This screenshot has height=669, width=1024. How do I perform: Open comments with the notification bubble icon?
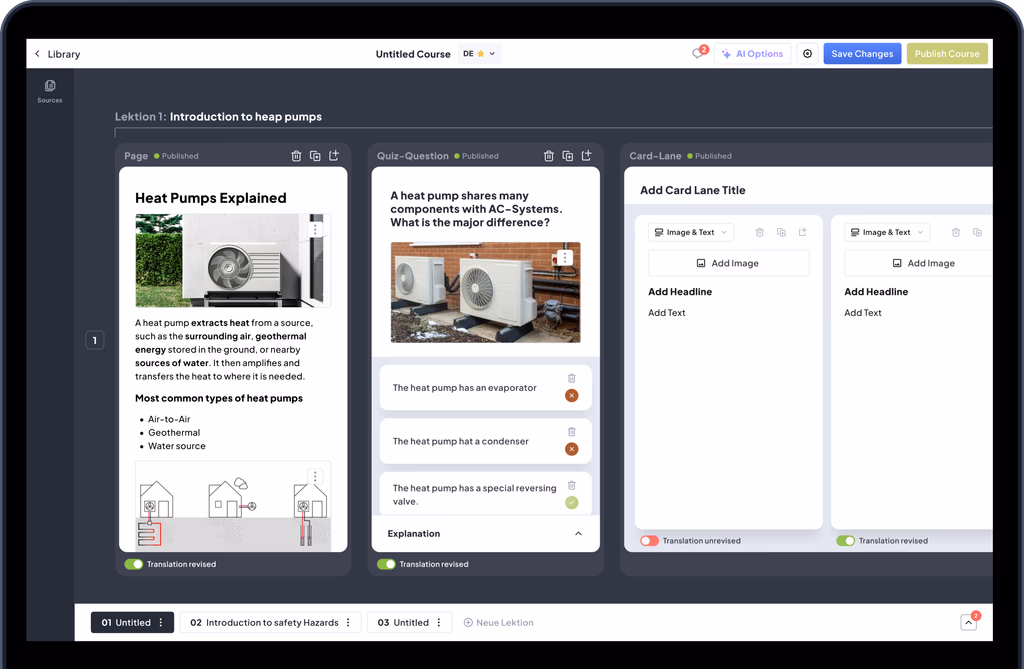[699, 54]
